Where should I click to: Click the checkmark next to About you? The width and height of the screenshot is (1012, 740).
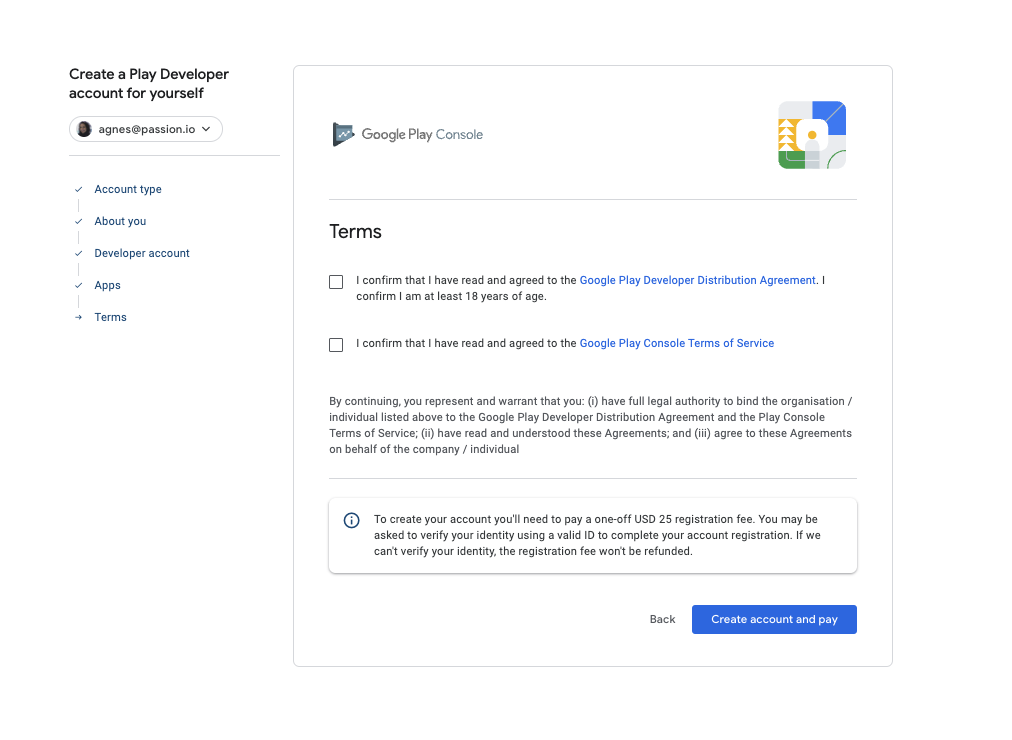[x=79, y=221]
